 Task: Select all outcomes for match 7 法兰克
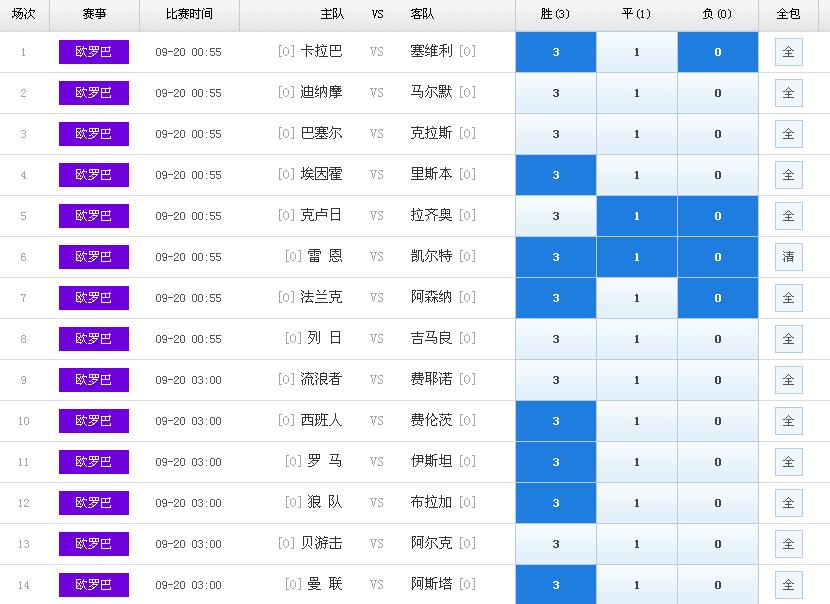tap(789, 298)
